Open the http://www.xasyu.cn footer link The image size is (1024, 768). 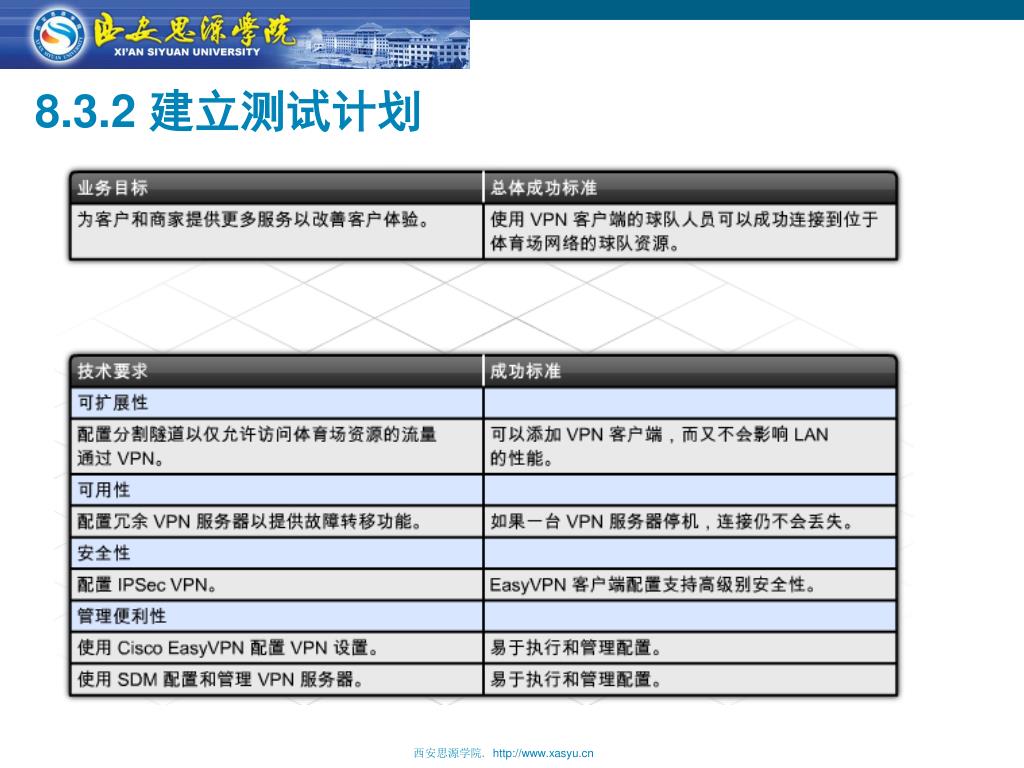pos(543,753)
